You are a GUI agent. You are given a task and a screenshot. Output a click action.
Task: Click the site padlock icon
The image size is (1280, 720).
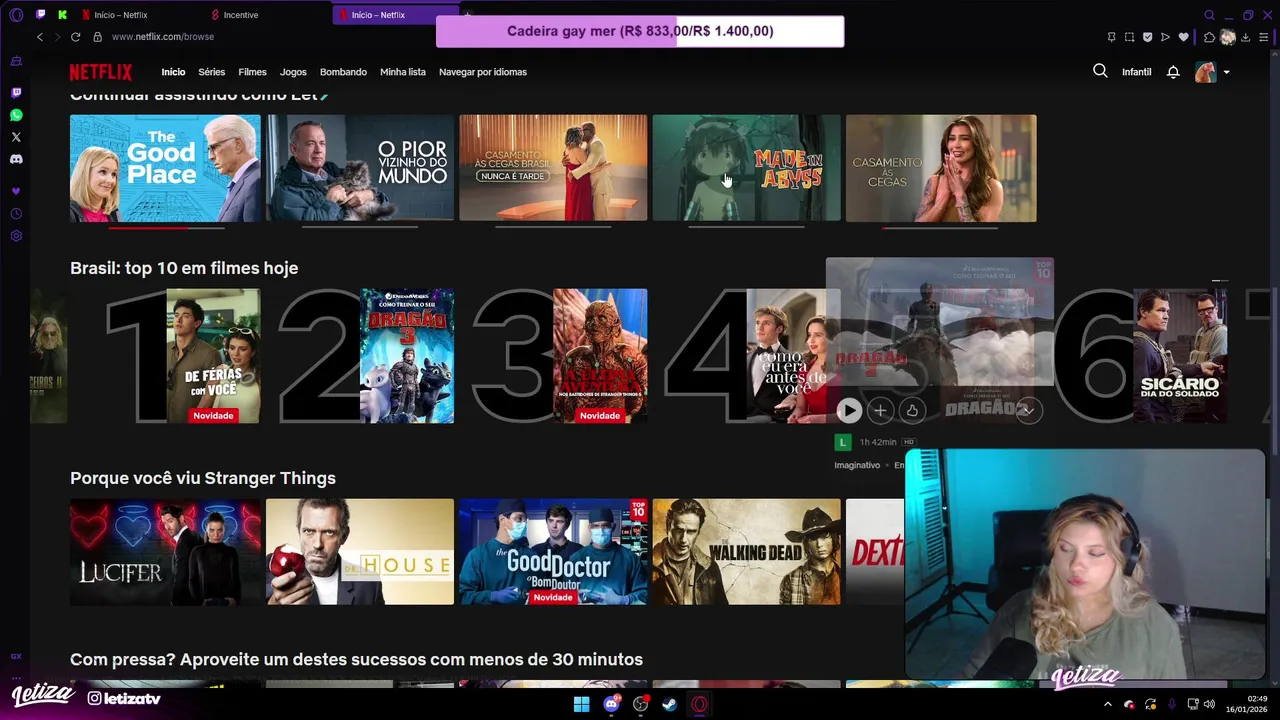point(97,37)
